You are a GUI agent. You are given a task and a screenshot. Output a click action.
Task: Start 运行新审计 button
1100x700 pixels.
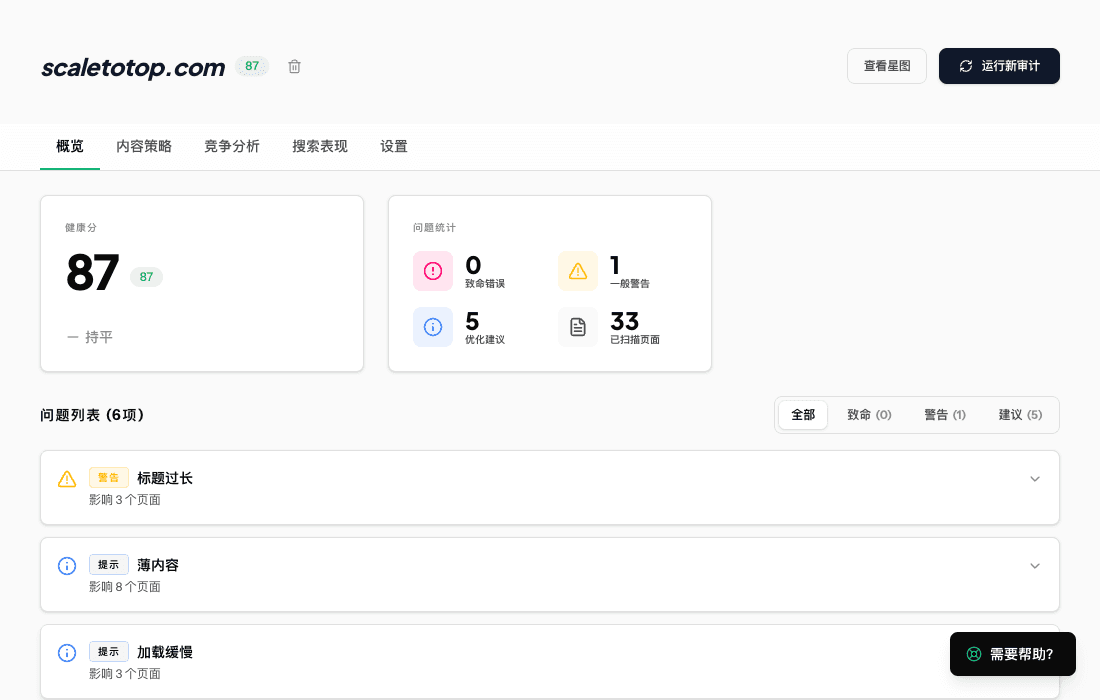999,66
